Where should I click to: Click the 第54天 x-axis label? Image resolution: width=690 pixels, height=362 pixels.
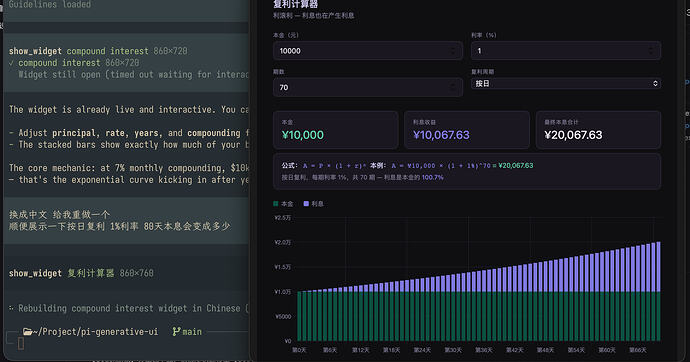[x=576, y=350]
